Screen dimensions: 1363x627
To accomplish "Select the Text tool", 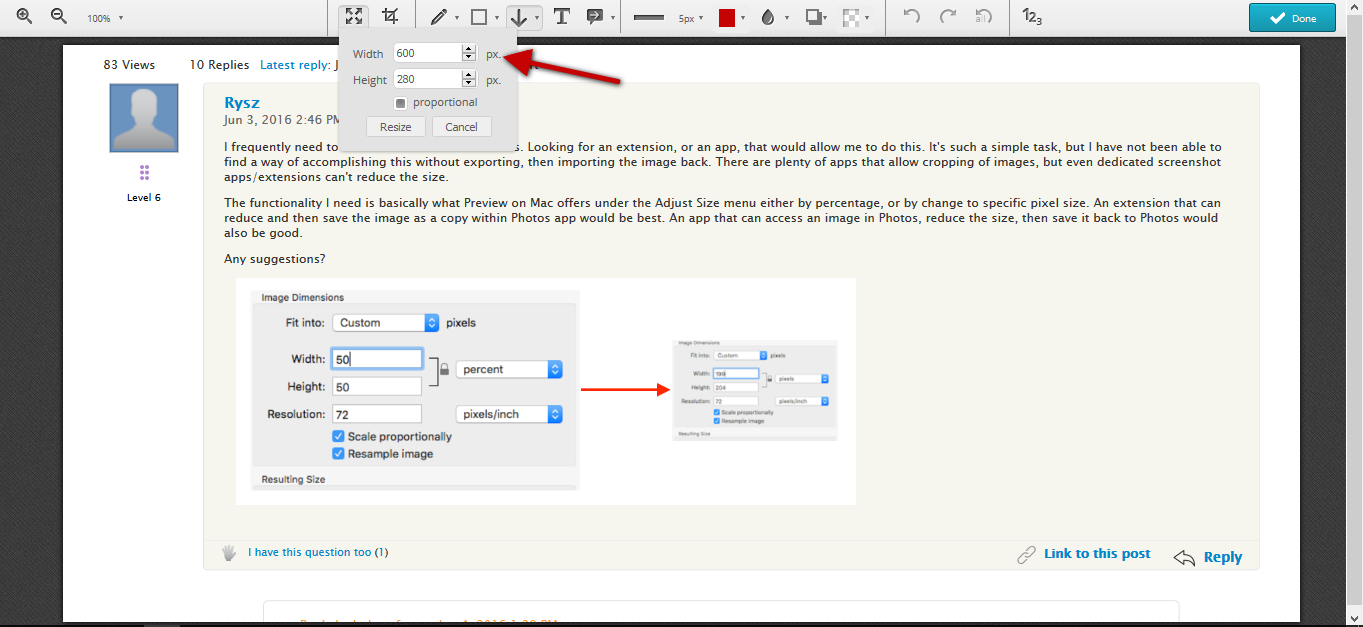I will point(562,17).
